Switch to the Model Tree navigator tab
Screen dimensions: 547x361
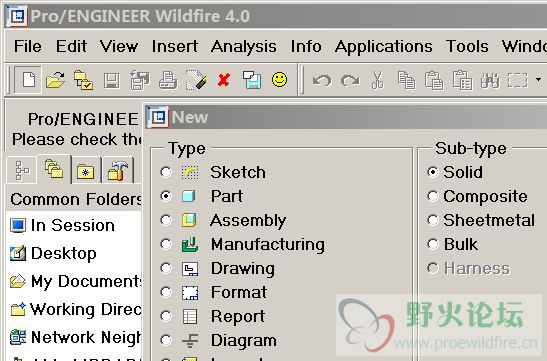coord(22,170)
